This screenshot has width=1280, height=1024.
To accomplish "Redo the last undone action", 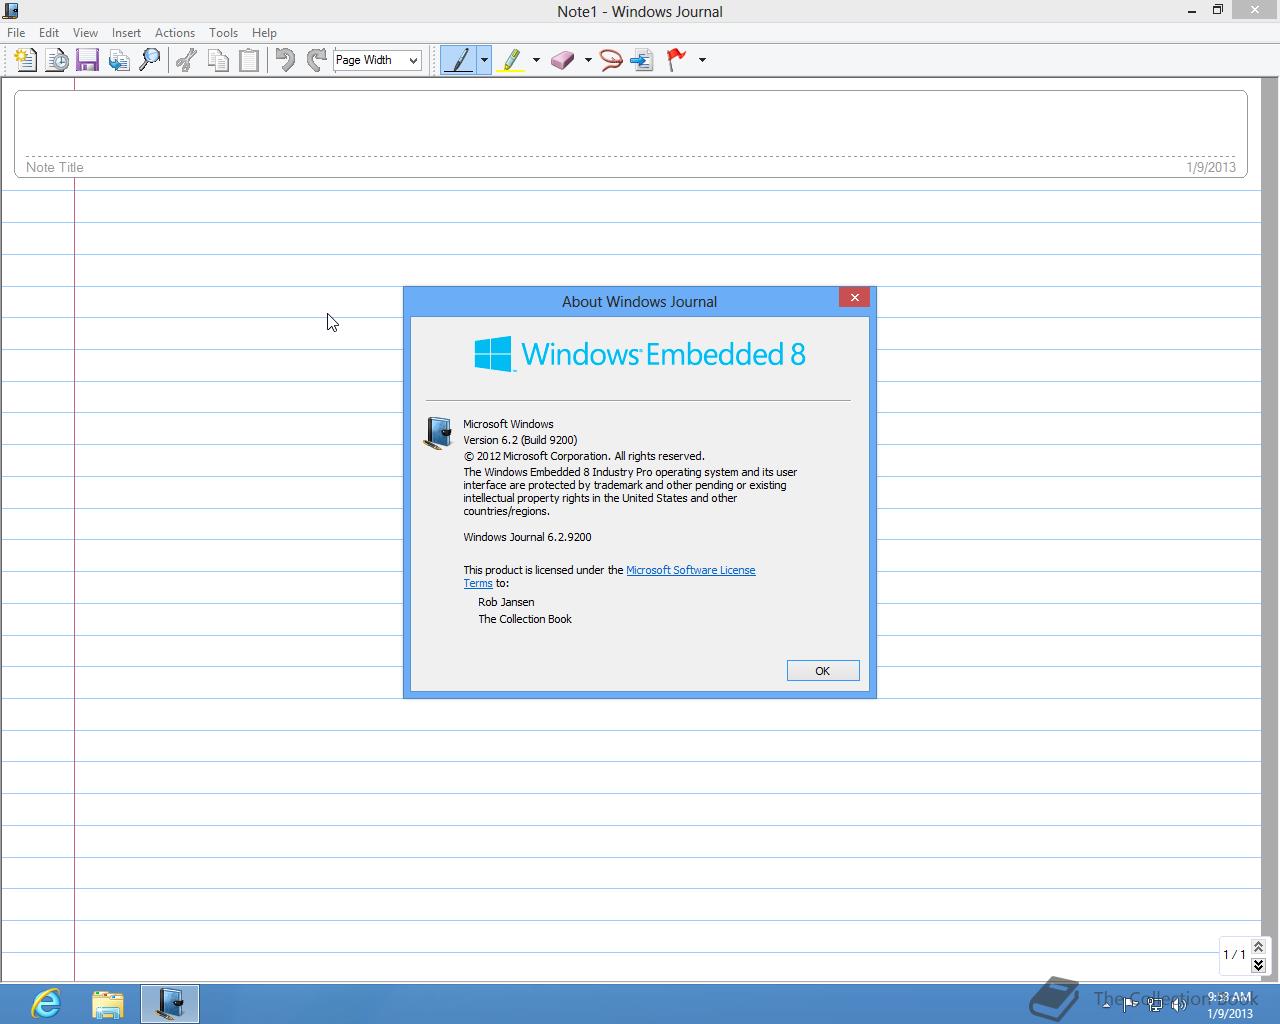I will [316, 60].
